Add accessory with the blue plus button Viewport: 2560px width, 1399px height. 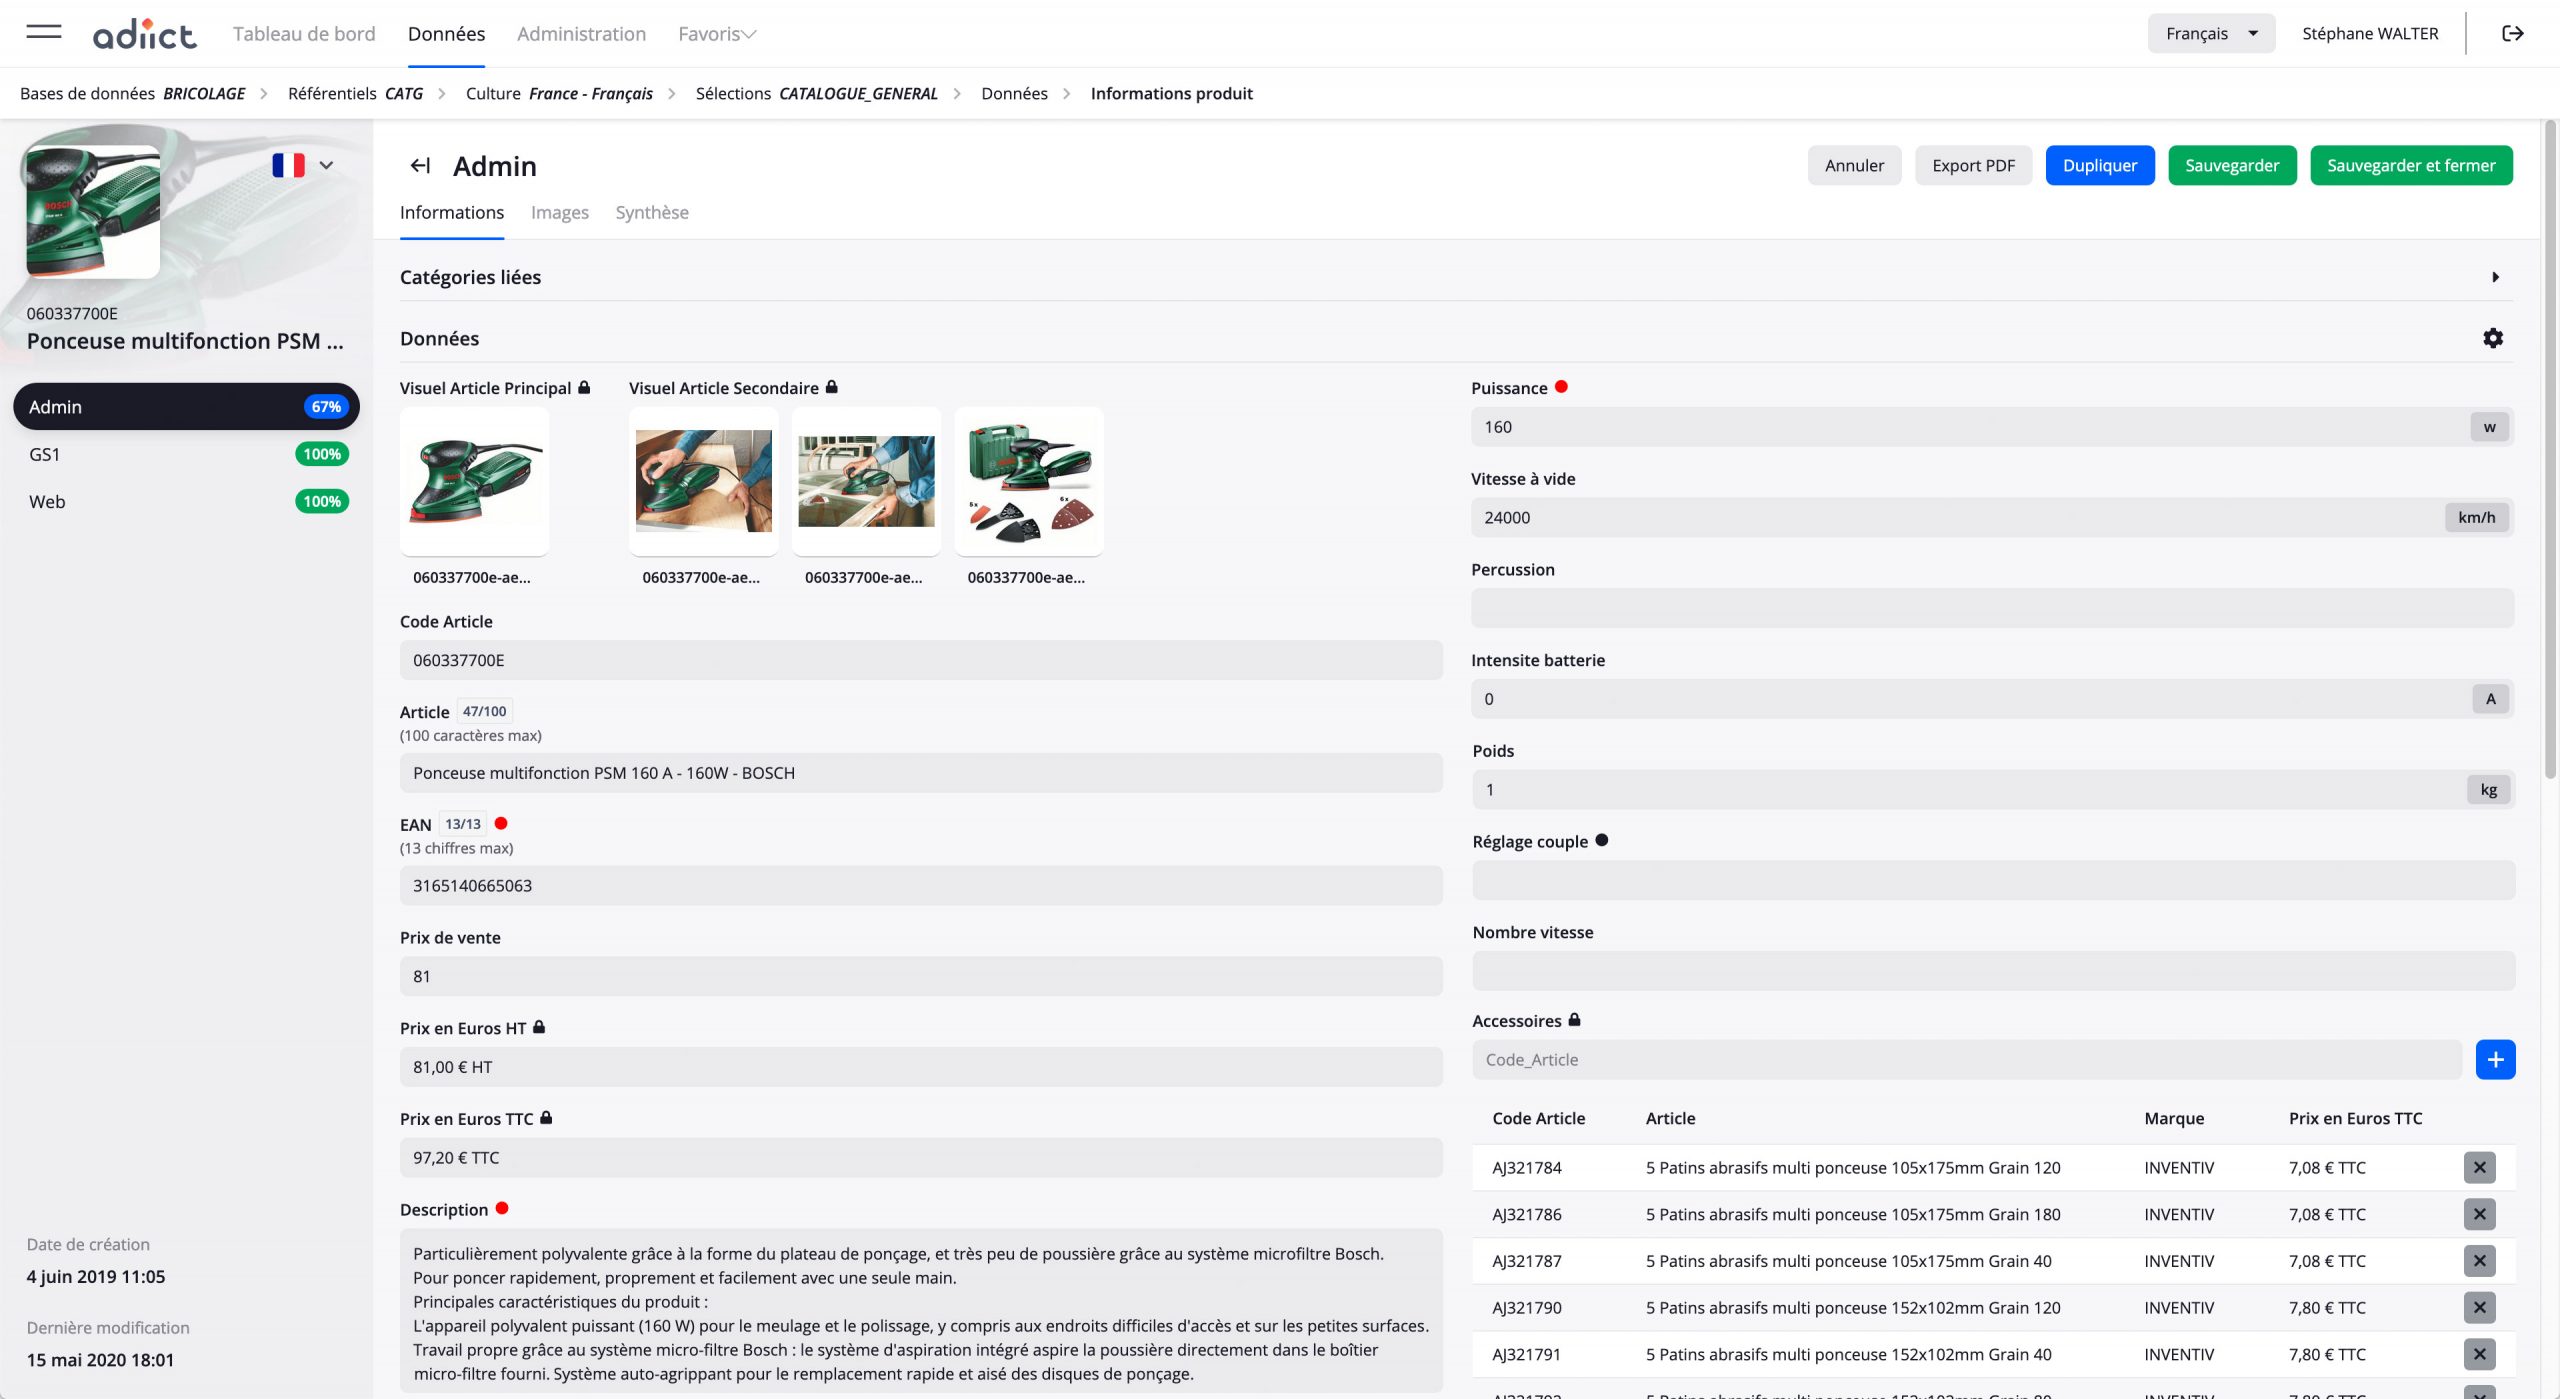tap(2495, 1059)
